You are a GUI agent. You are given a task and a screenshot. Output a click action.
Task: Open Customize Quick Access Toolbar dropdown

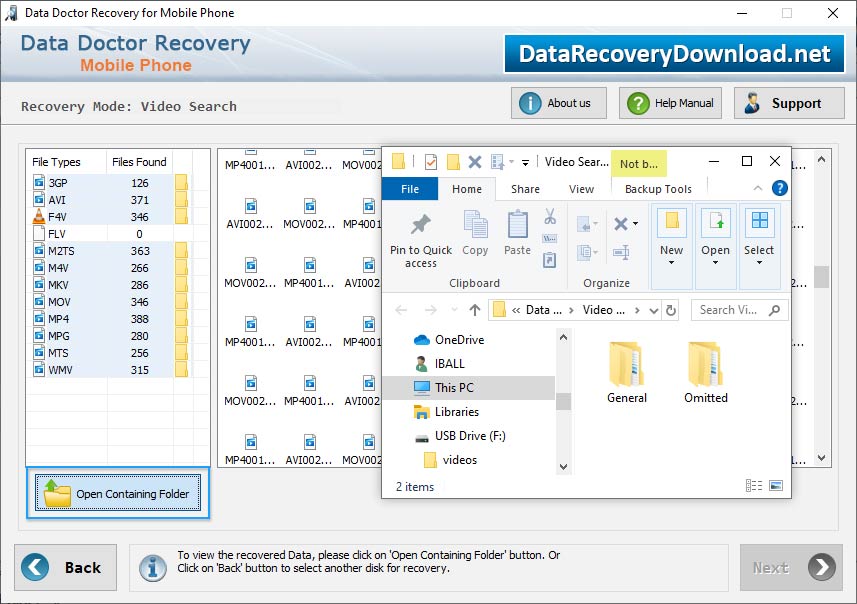(525, 162)
